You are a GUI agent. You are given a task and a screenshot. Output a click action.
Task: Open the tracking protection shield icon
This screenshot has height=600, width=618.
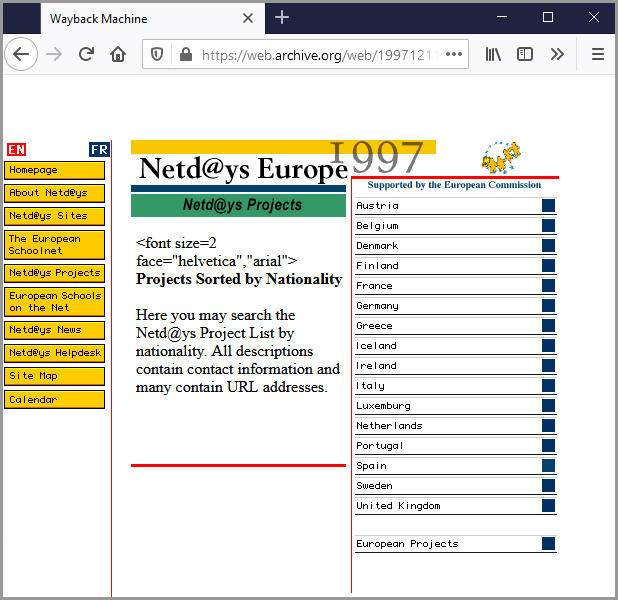click(x=157, y=54)
